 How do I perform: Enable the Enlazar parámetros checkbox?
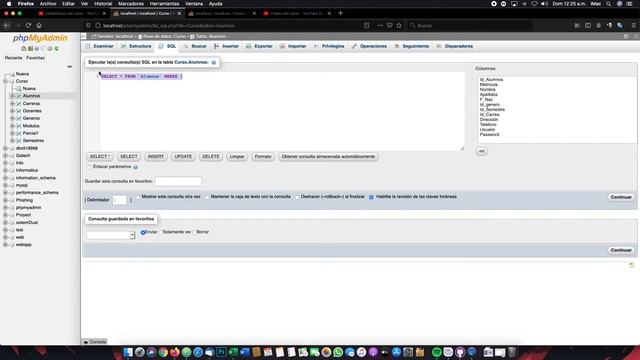coord(89,167)
